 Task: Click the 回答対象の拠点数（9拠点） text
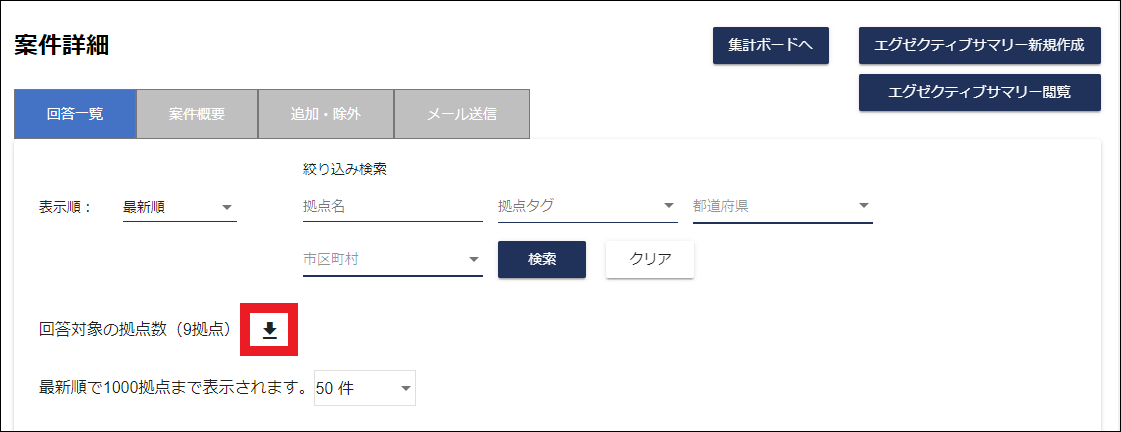(135, 329)
